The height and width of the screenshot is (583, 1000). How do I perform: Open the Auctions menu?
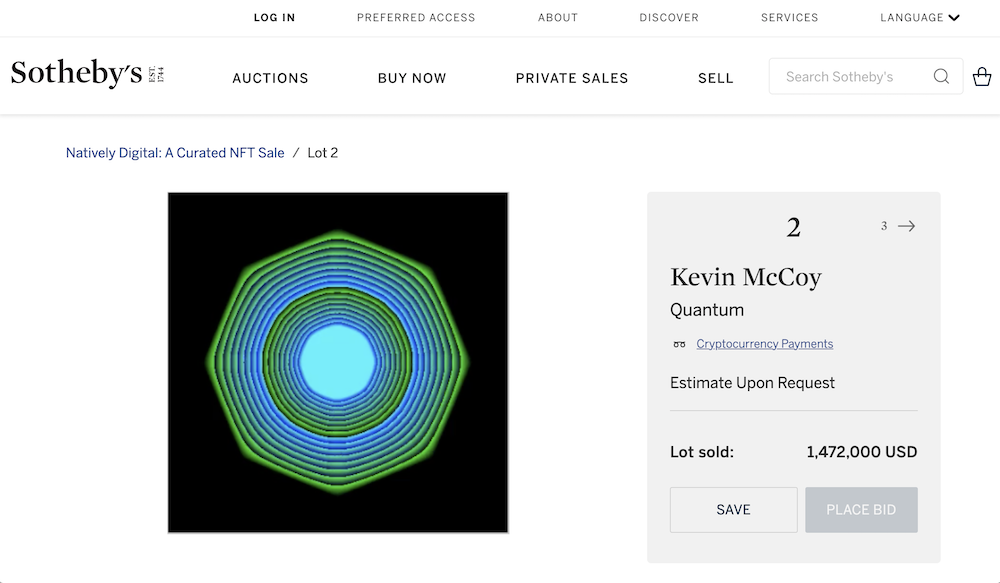point(270,78)
